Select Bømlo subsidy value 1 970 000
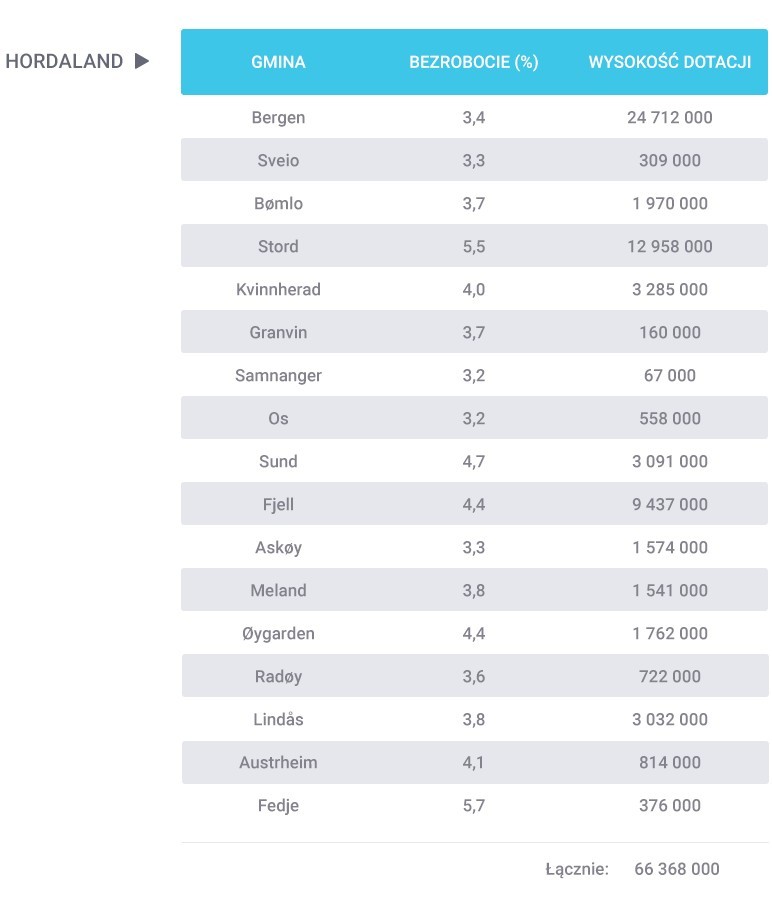The height and width of the screenshot is (905, 772). (x=670, y=203)
